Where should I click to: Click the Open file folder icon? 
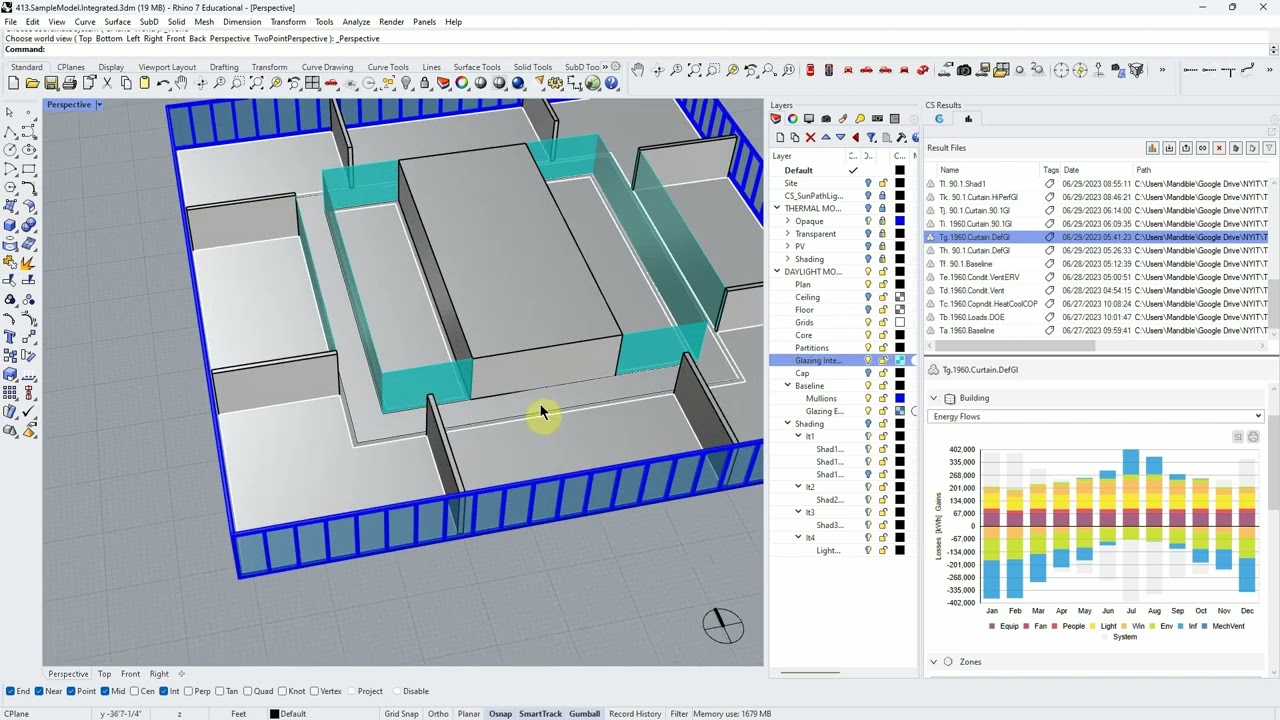(x=32, y=83)
